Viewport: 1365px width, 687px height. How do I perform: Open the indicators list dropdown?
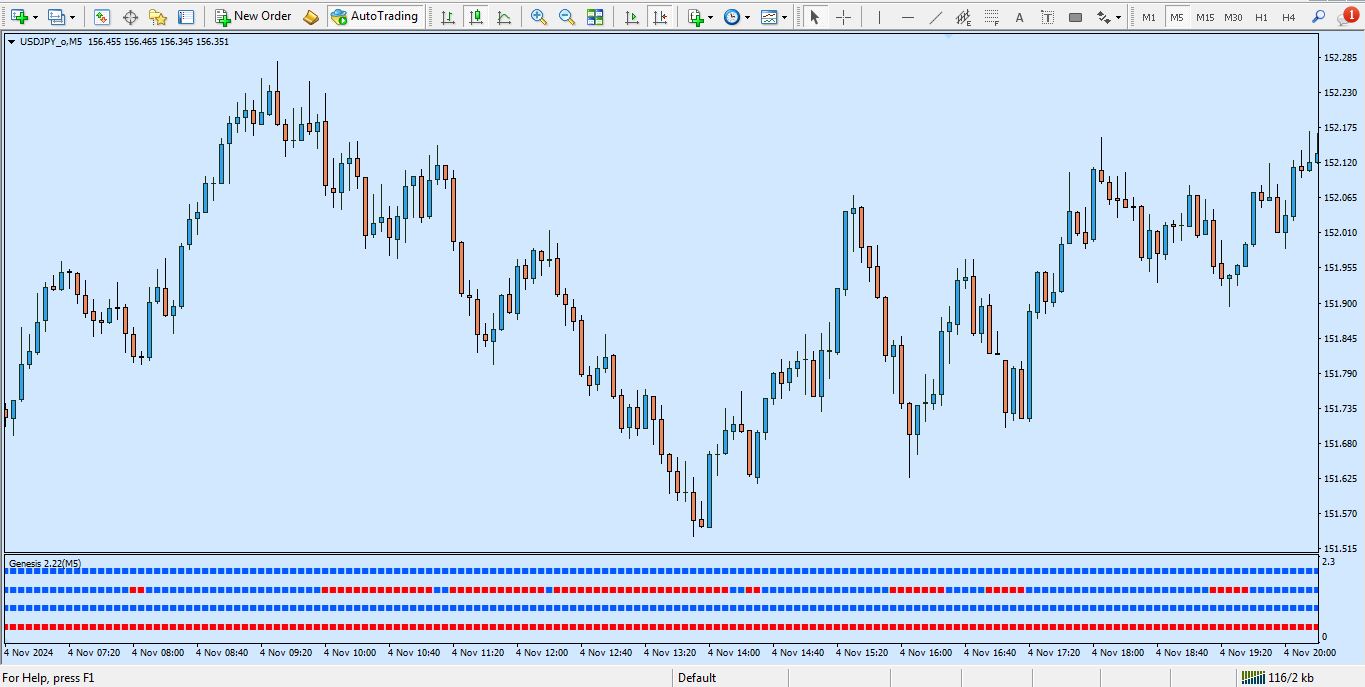[x=710, y=17]
